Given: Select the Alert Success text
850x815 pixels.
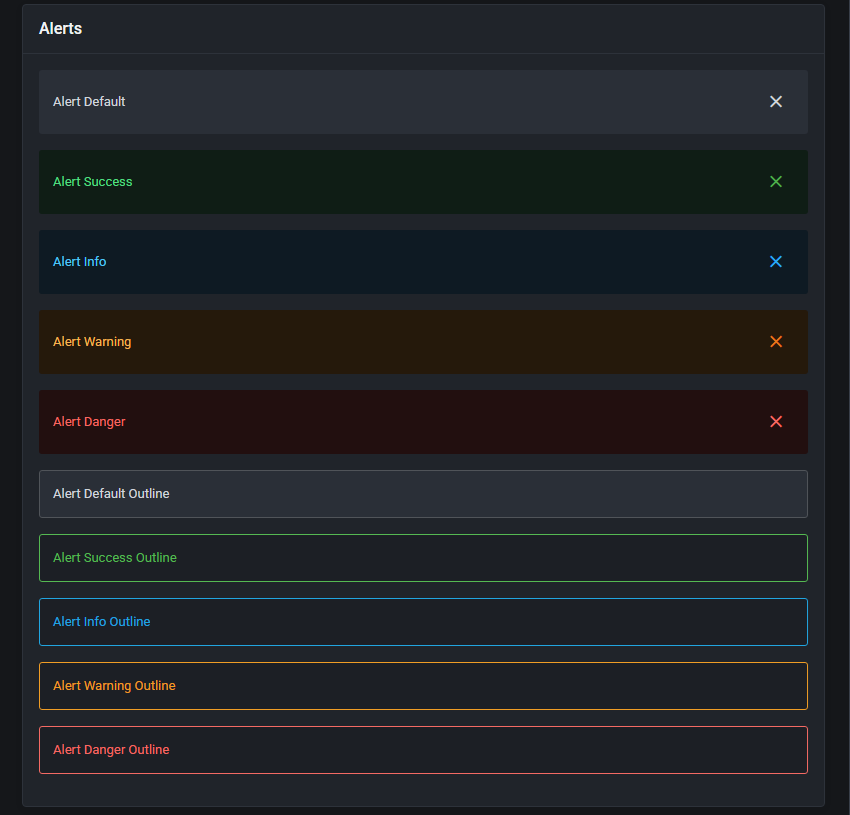Looking at the screenshot, I should click(93, 182).
